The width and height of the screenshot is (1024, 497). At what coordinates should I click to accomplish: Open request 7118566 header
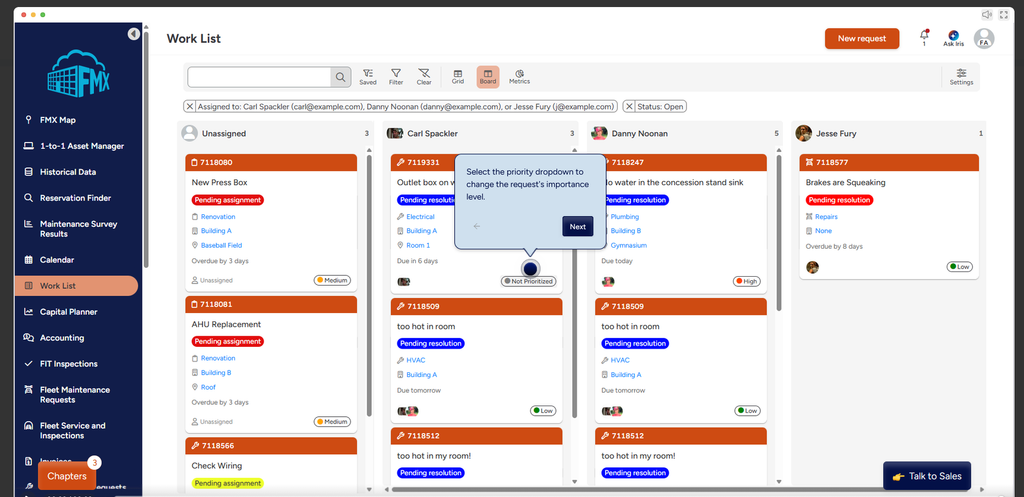coord(271,446)
